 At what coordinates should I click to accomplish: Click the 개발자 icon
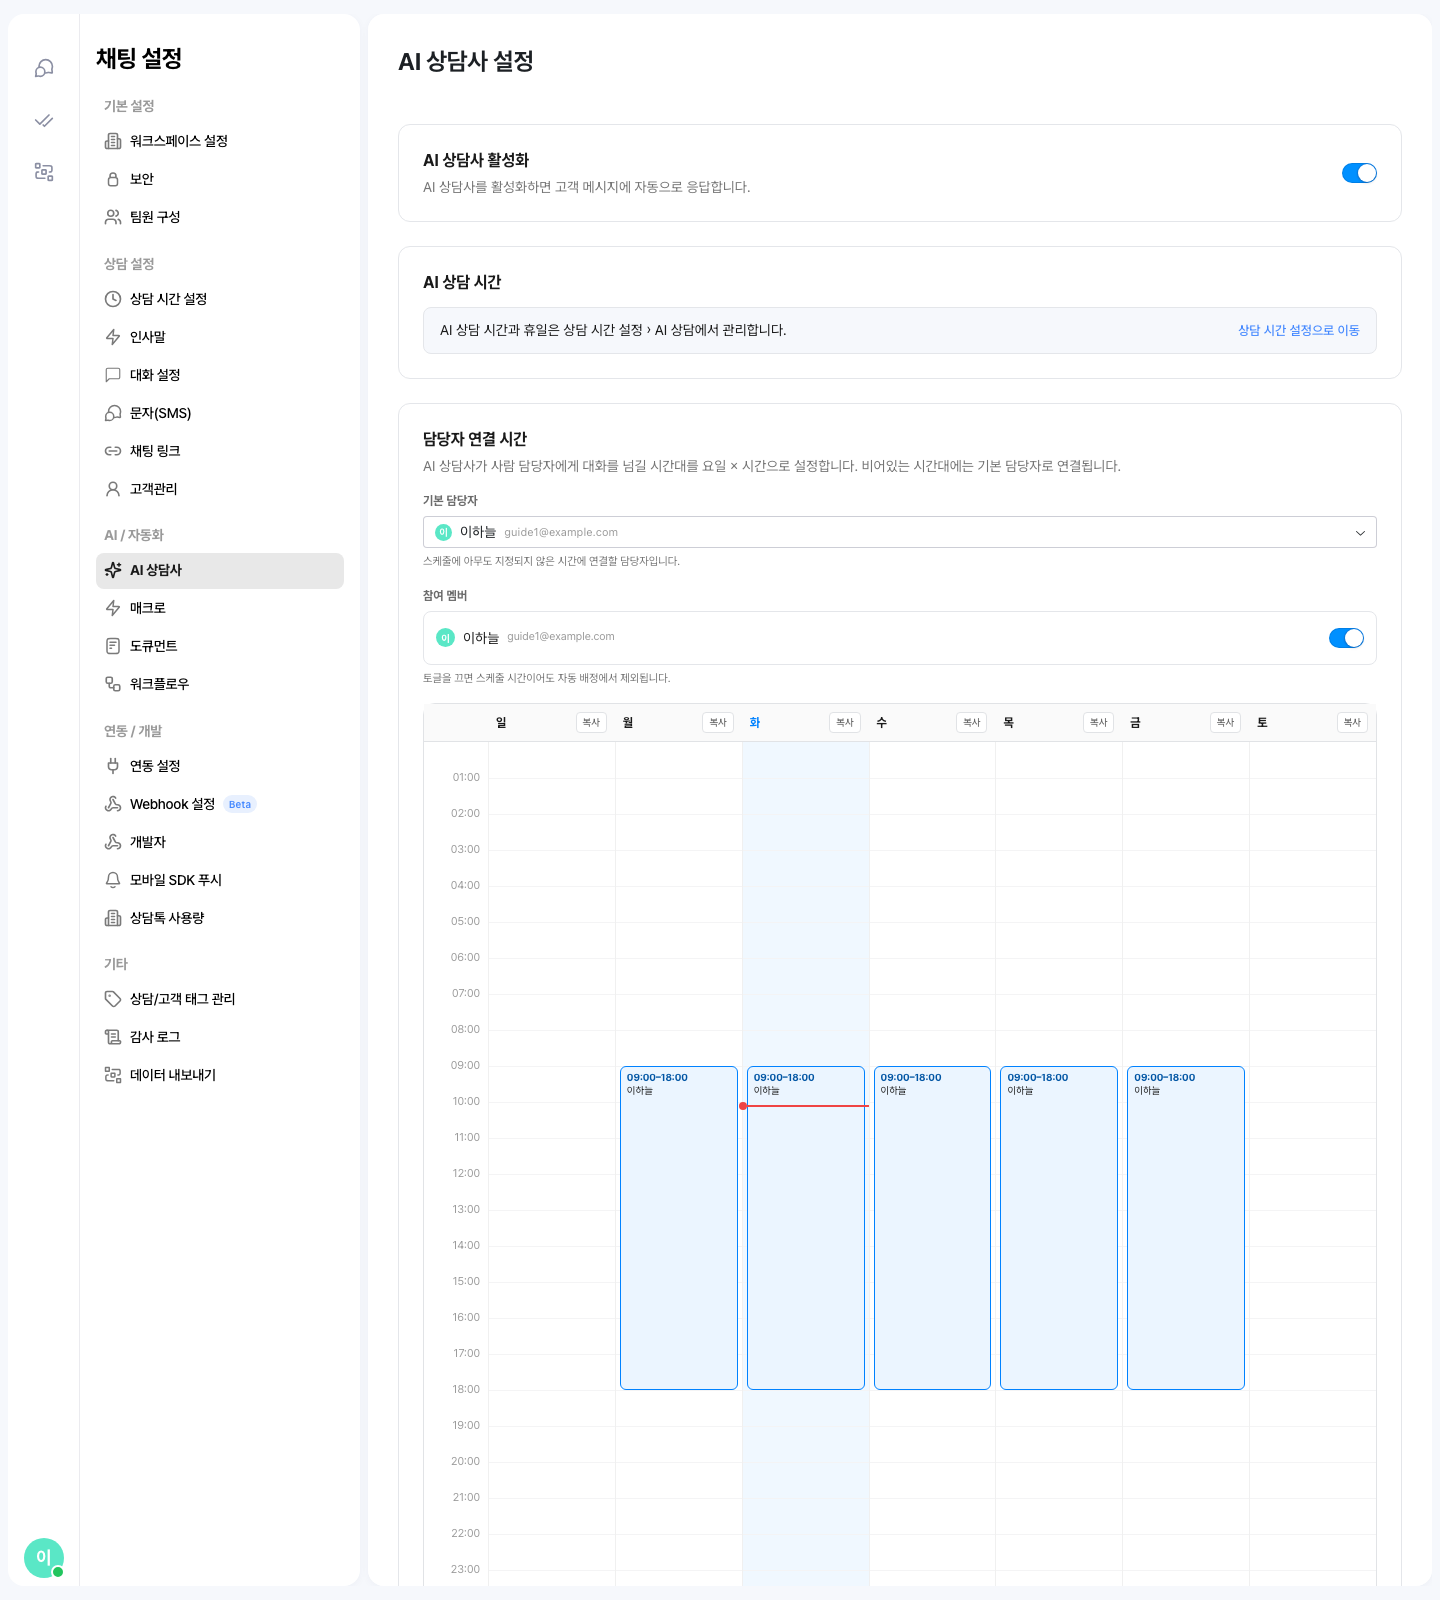tap(113, 842)
